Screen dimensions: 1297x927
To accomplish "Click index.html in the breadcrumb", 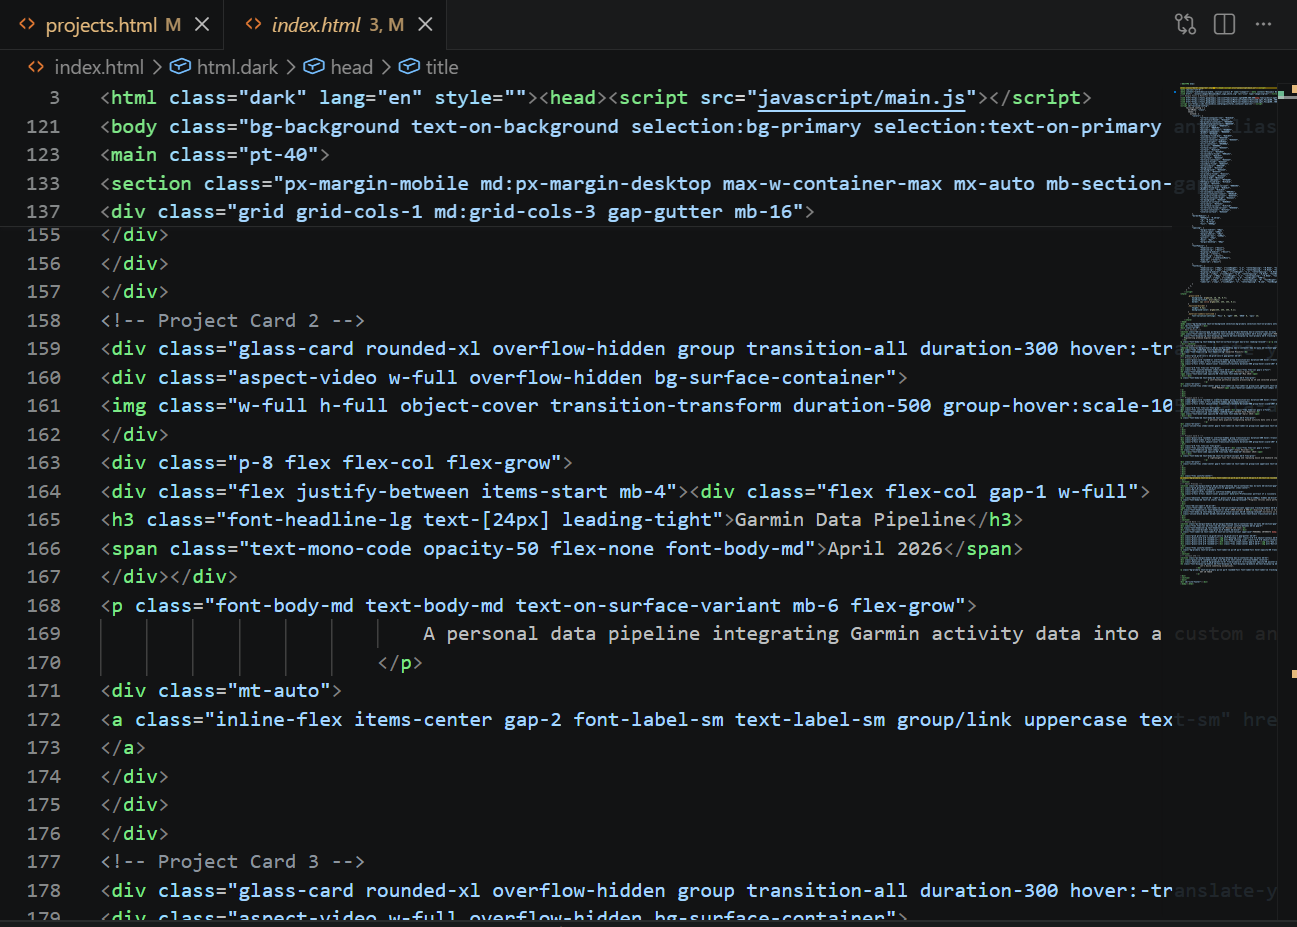I will [99, 67].
